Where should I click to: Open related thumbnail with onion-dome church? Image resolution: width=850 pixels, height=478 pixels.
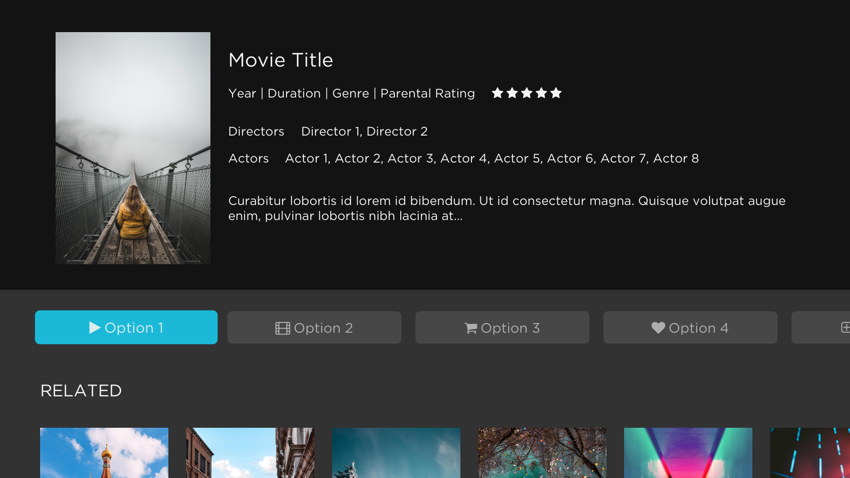click(104, 453)
